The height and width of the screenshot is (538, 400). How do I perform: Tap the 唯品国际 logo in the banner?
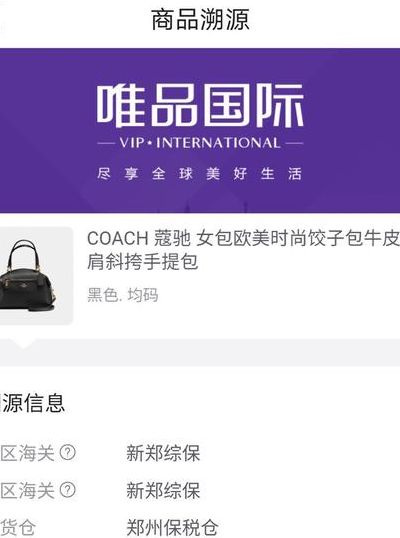coord(200,105)
